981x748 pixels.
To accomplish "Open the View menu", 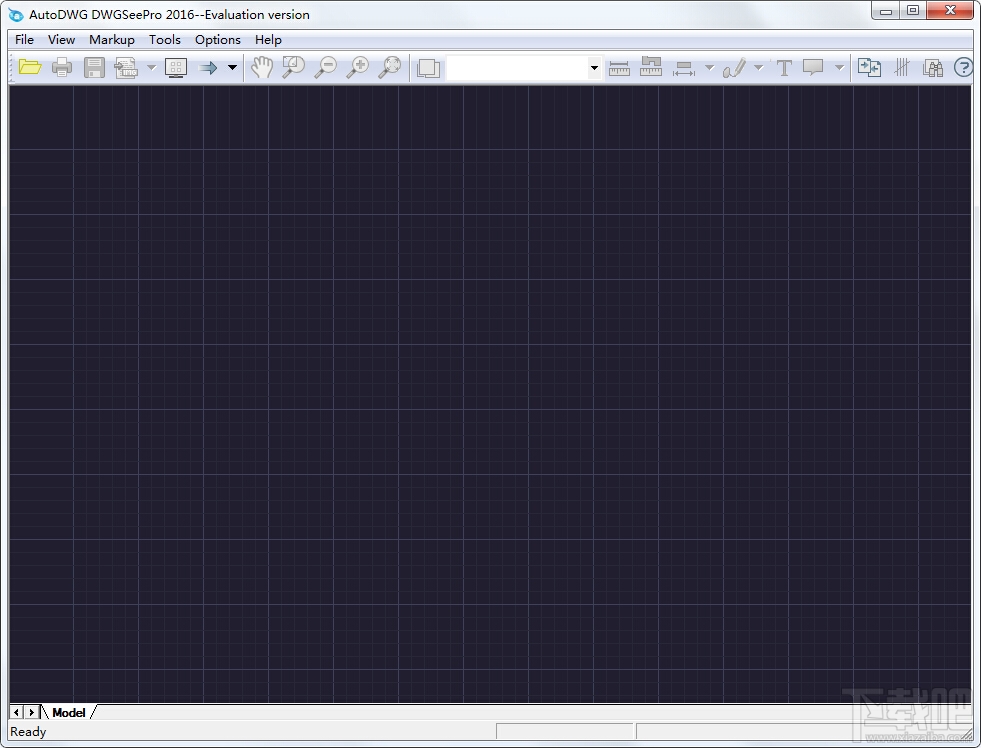I will click(x=61, y=39).
